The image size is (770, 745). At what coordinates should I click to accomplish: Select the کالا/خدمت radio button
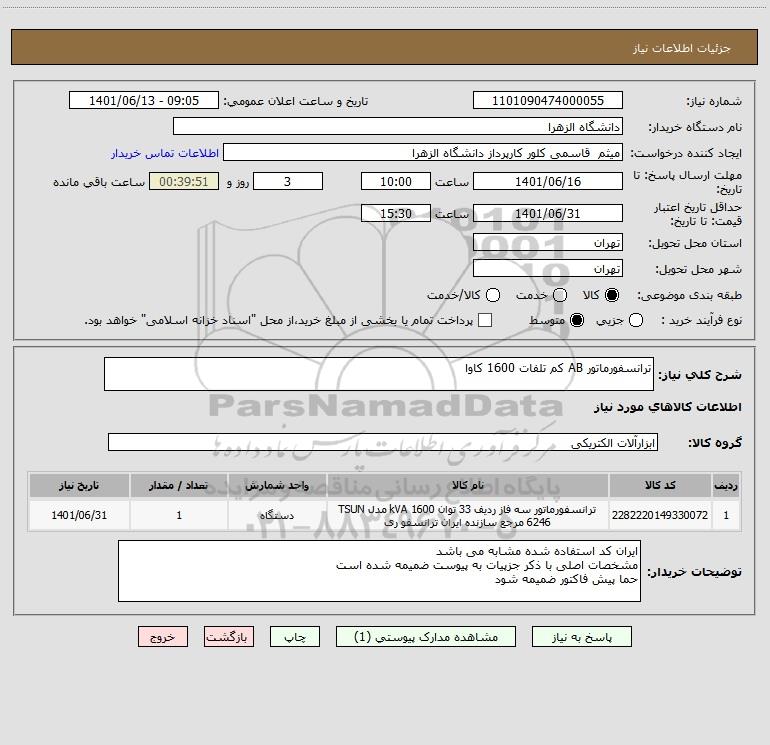[x=493, y=295]
